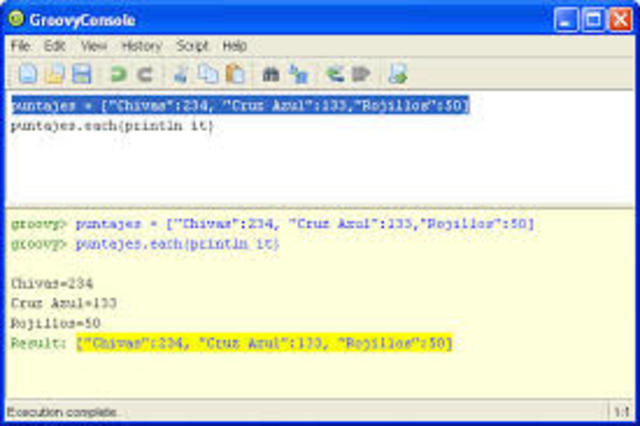
Task: Click the Open file folder icon
Action: [x=55, y=74]
